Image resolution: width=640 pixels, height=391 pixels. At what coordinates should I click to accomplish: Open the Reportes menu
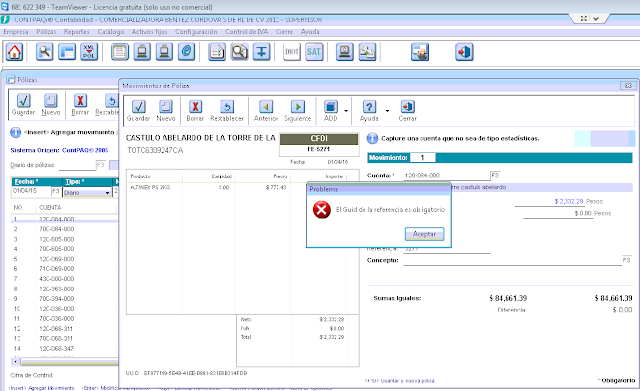76,32
